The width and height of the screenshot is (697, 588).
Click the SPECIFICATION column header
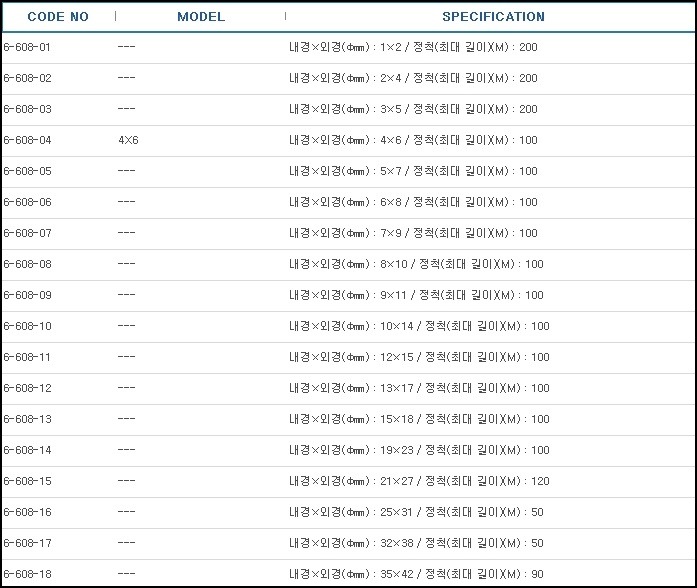coord(493,17)
